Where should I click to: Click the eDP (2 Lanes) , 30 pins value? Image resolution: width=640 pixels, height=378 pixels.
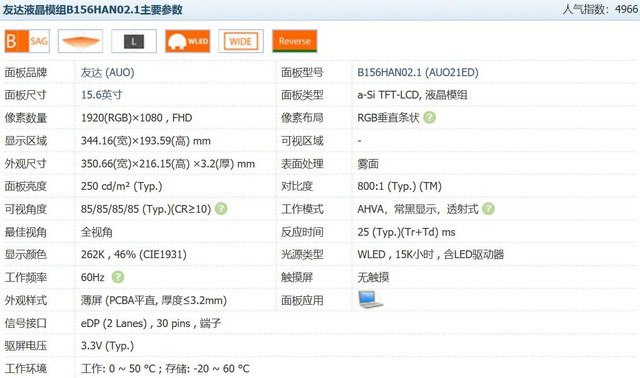tap(151, 323)
